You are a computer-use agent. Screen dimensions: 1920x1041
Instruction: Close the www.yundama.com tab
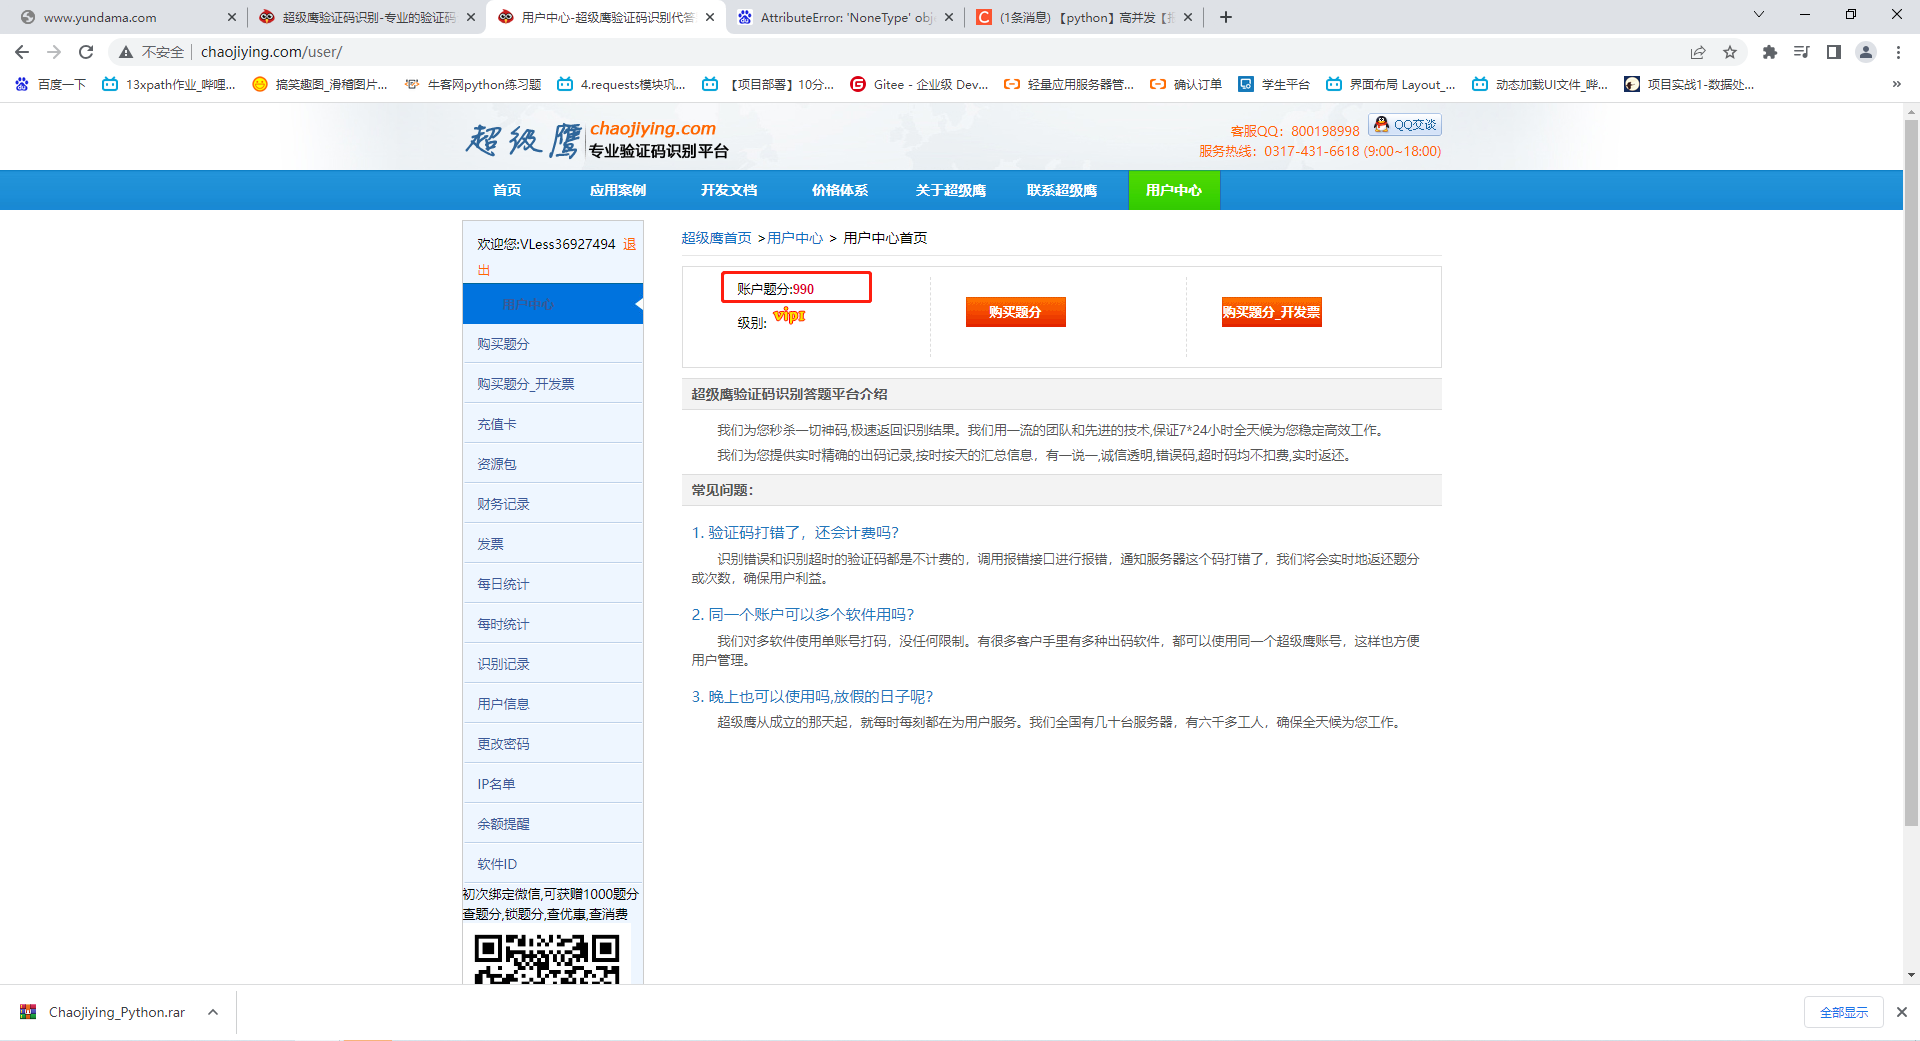232,17
